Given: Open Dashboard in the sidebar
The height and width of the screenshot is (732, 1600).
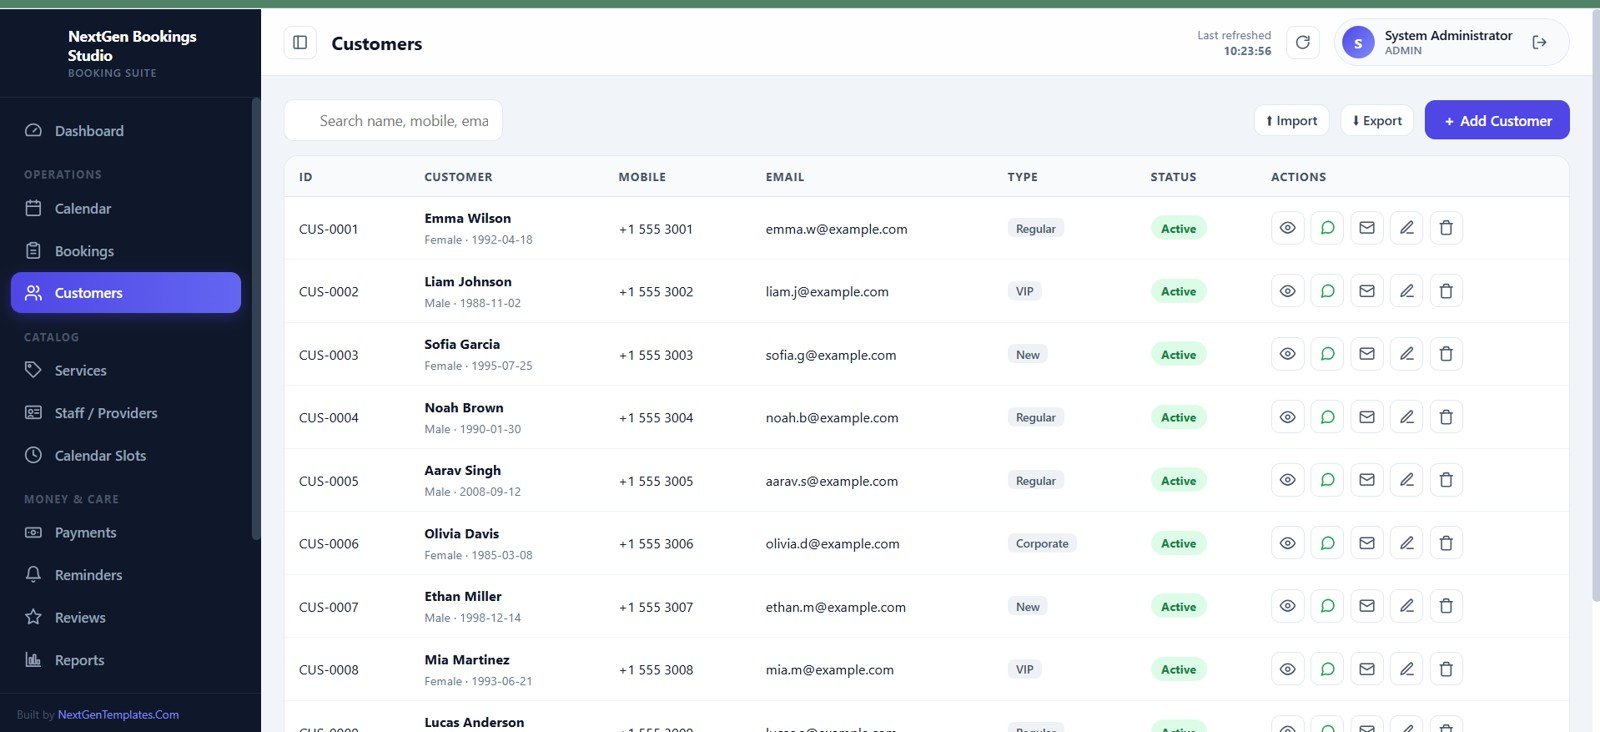Looking at the screenshot, I should point(126,130).
